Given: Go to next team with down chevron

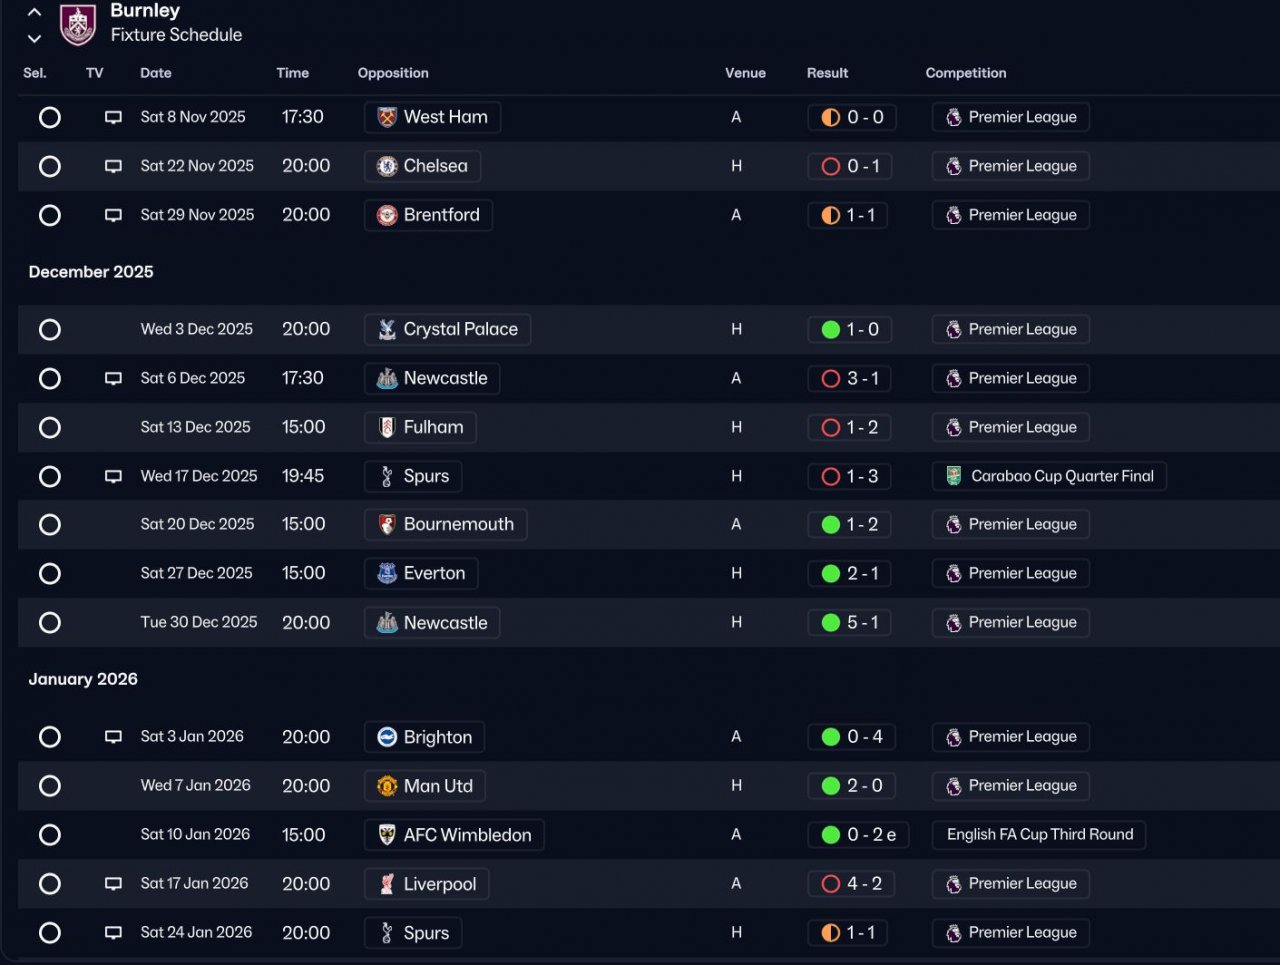Looking at the screenshot, I should coord(34,39).
